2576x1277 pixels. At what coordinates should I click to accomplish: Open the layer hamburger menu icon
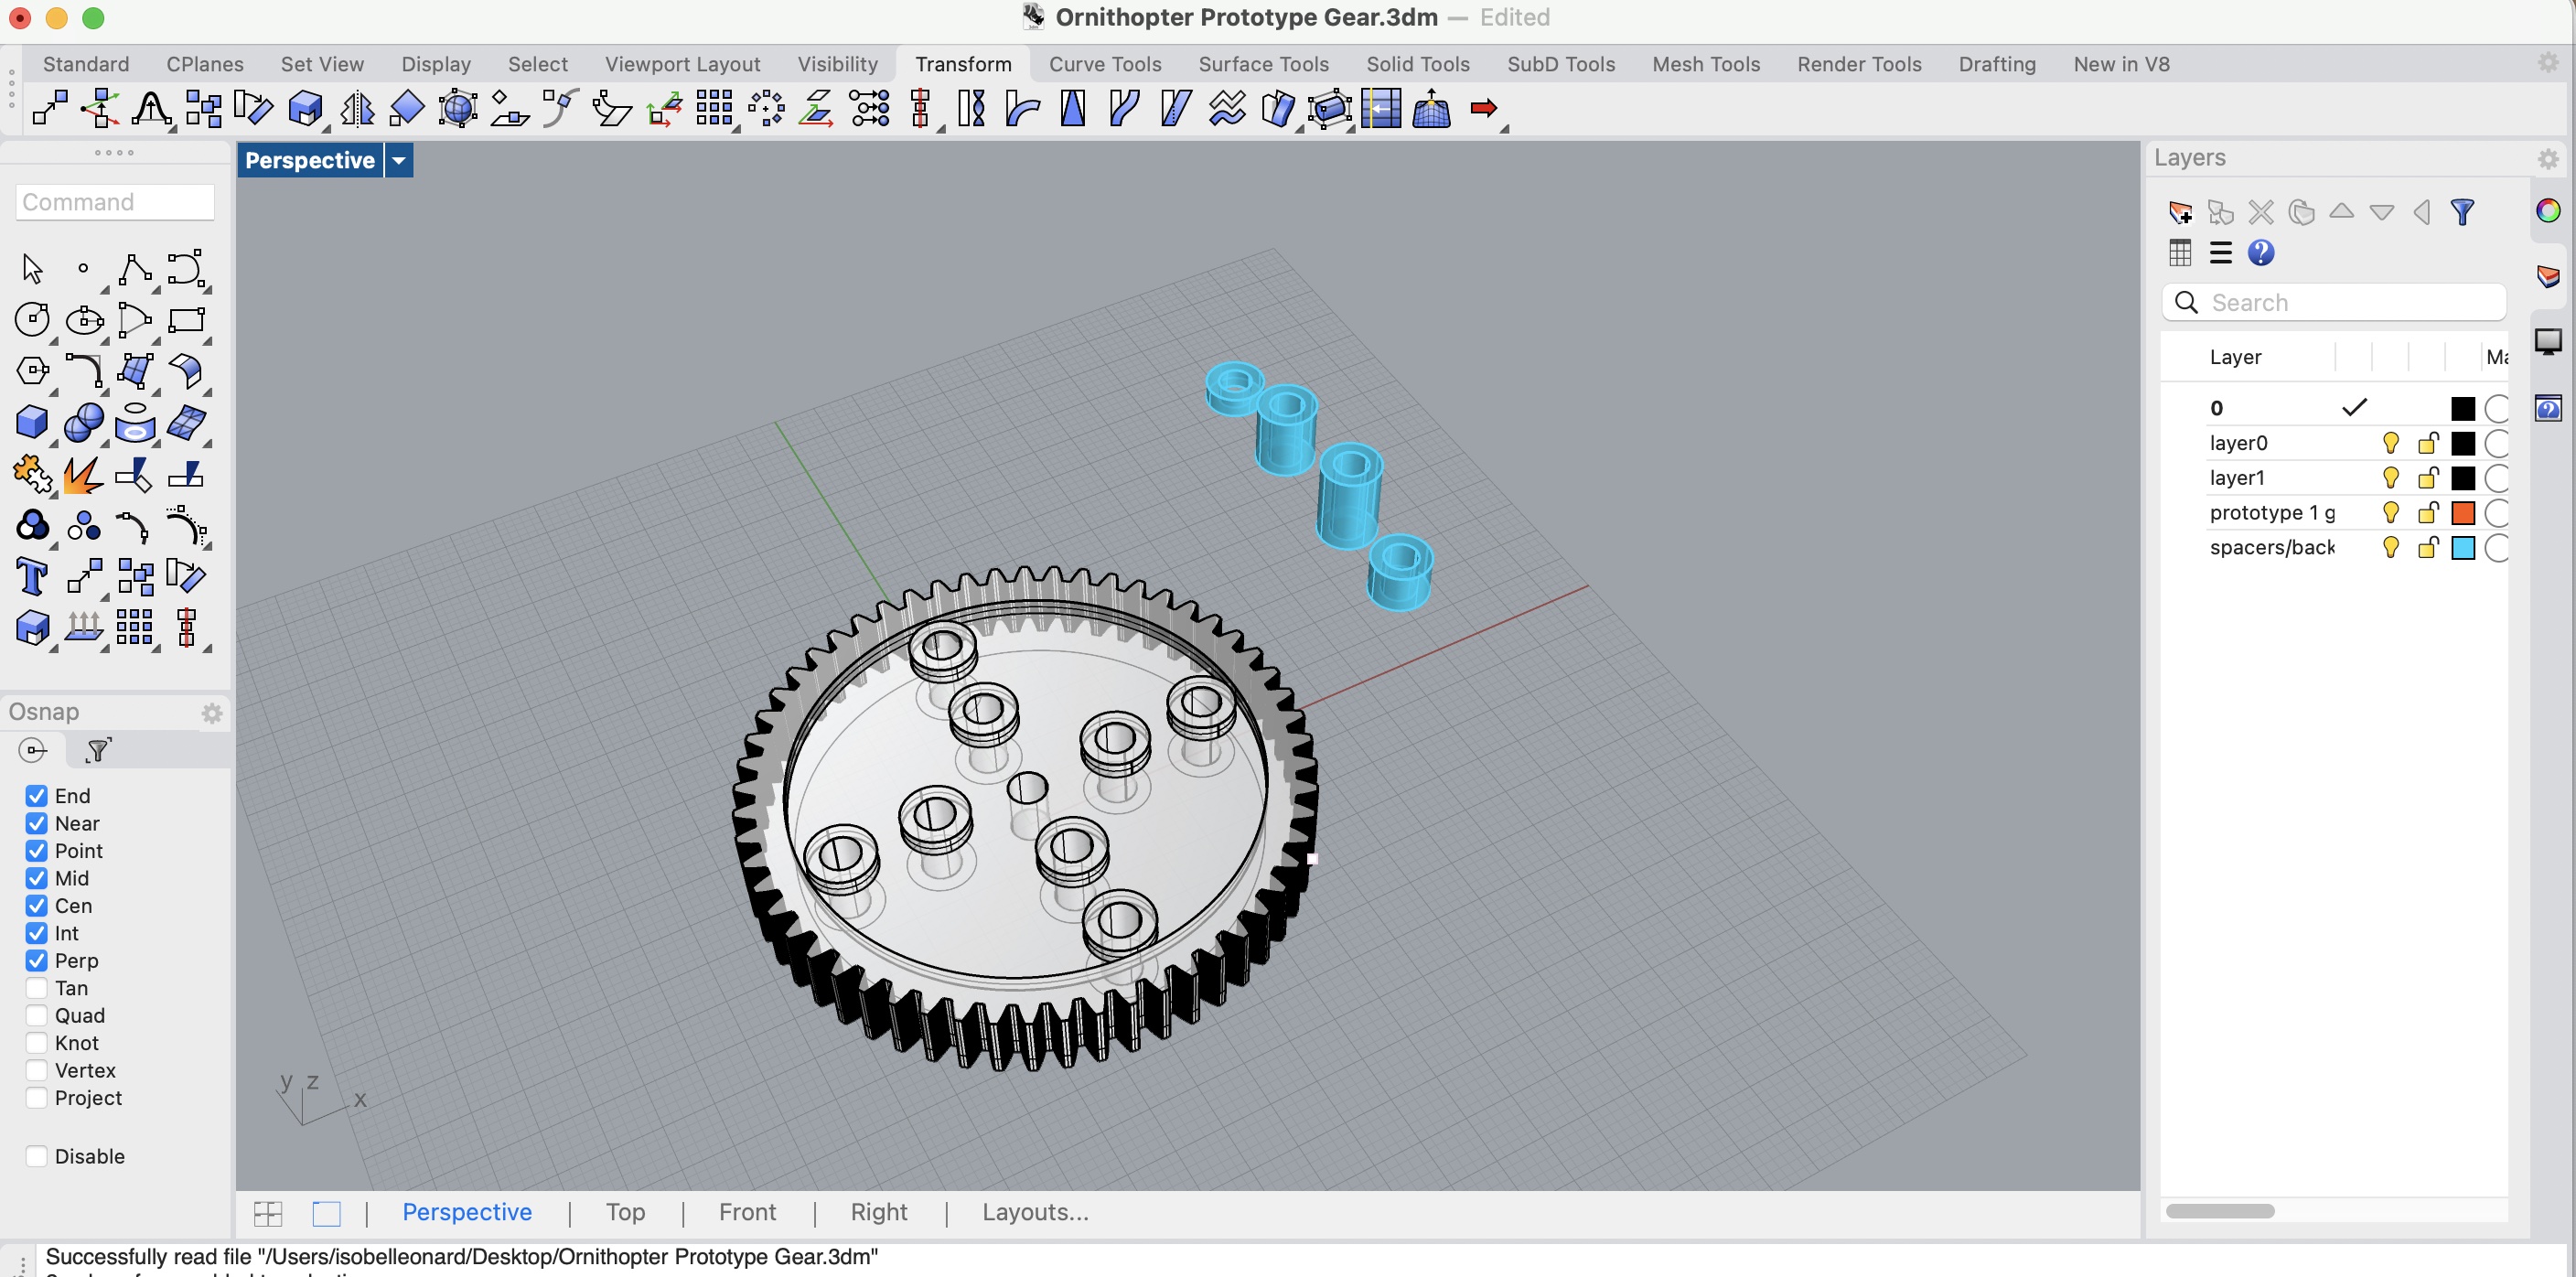tap(2220, 253)
